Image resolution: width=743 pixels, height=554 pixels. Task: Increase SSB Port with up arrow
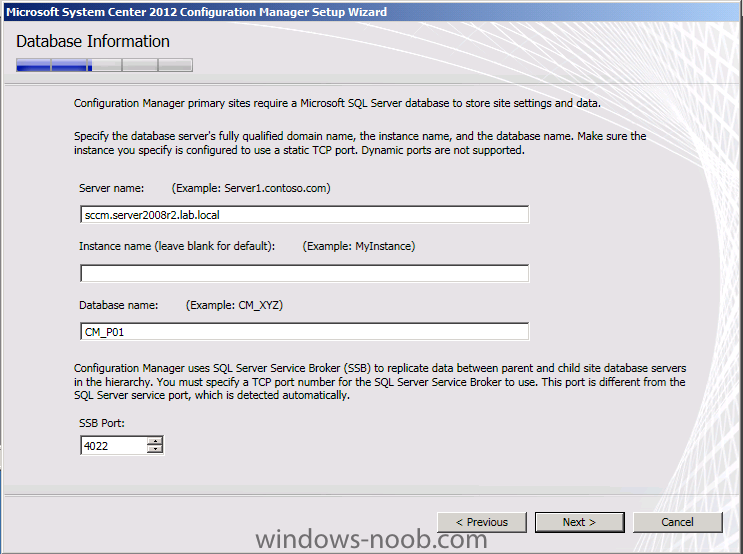tap(155, 441)
